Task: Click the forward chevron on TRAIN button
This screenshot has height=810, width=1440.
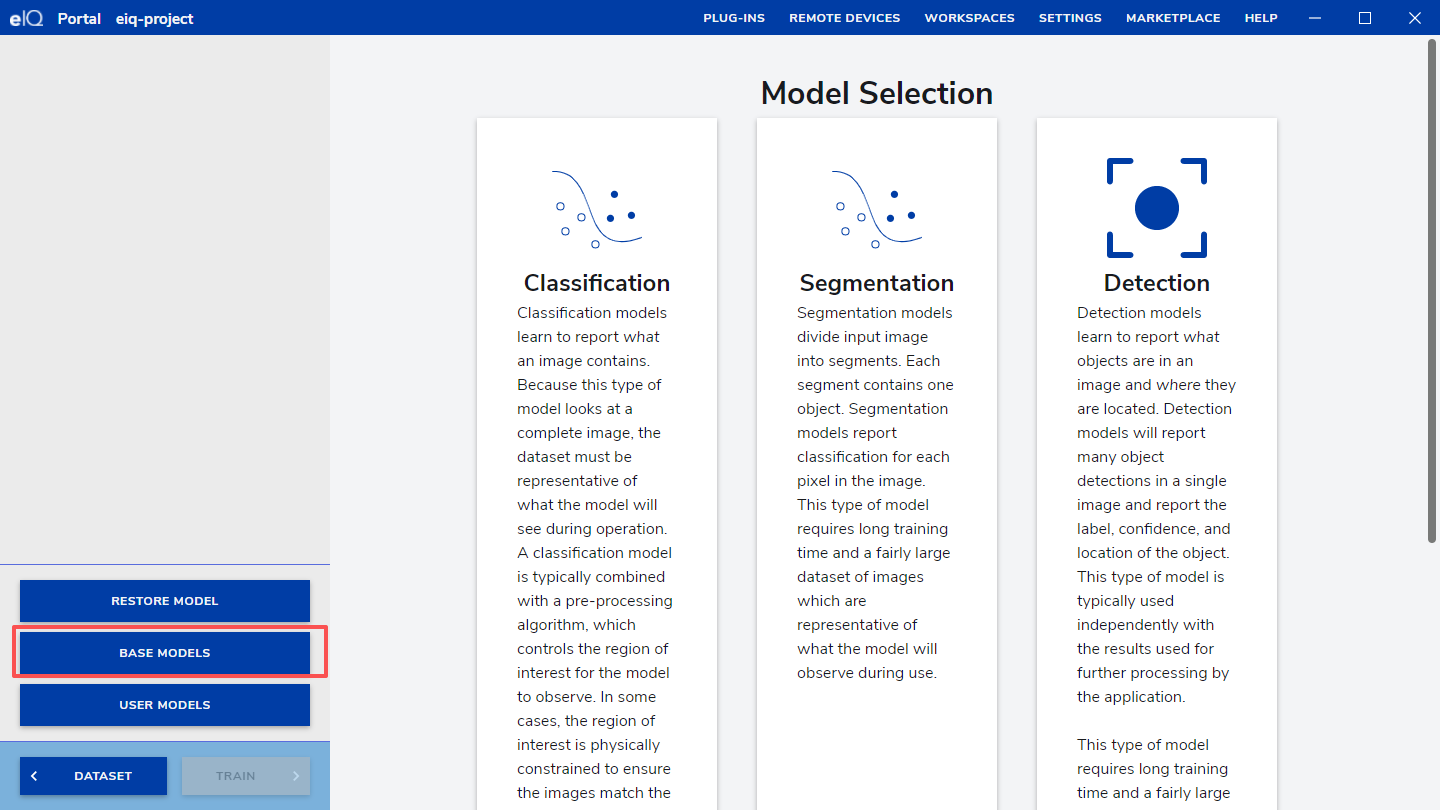Action: coord(297,776)
